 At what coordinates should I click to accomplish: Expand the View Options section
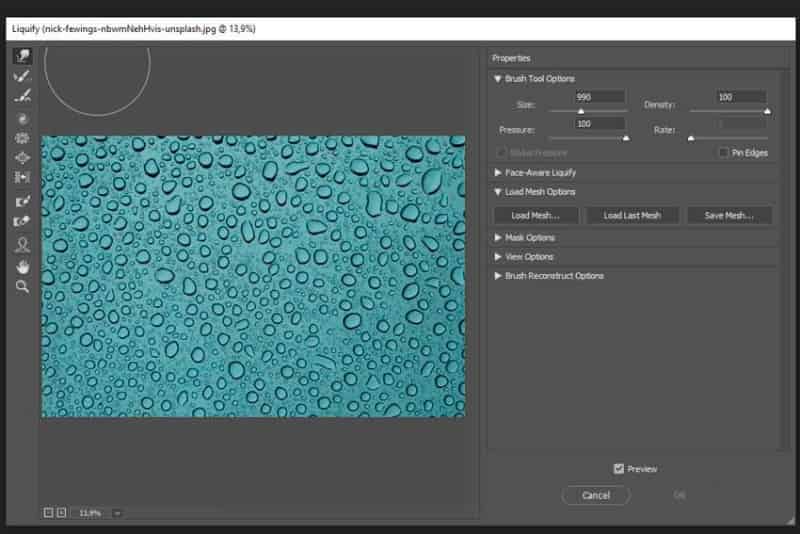pyautogui.click(x=497, y=257)
